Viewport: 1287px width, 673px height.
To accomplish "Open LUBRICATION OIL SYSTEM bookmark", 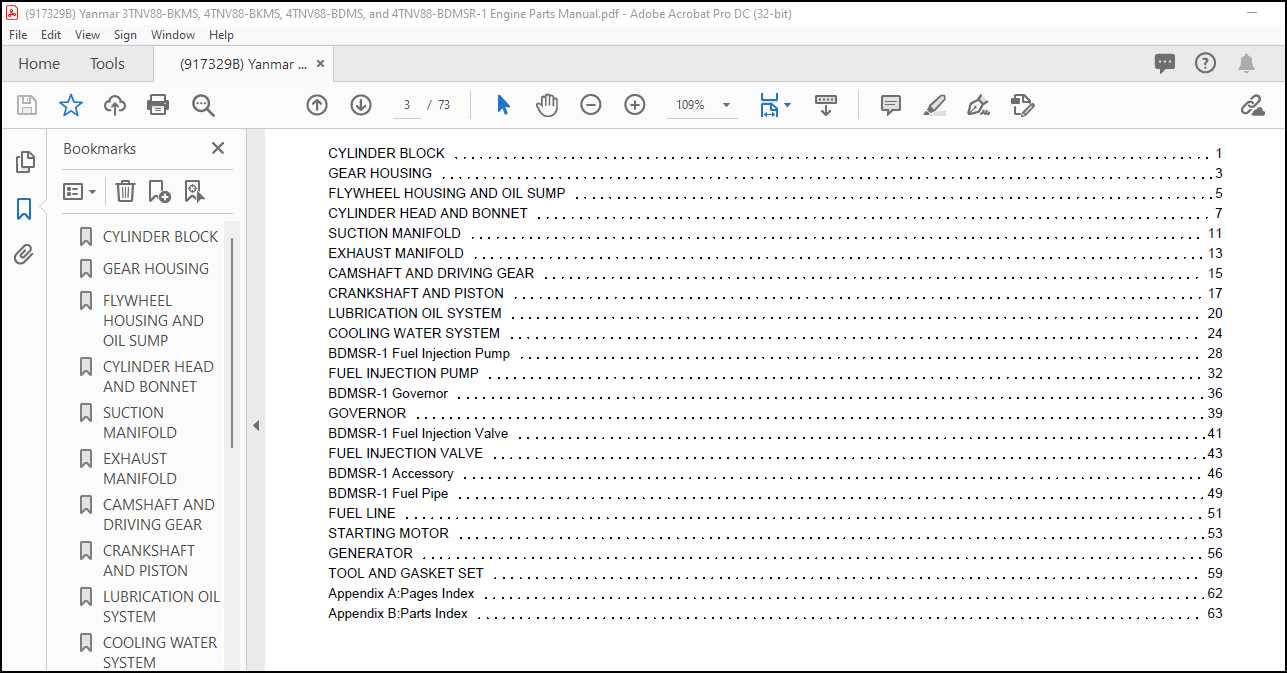I will (x=161, y=606).
